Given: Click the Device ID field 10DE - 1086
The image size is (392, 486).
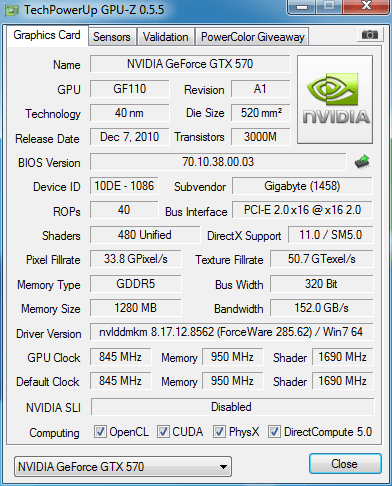Looking at the screenshot, I should click(x=124, y=186).
